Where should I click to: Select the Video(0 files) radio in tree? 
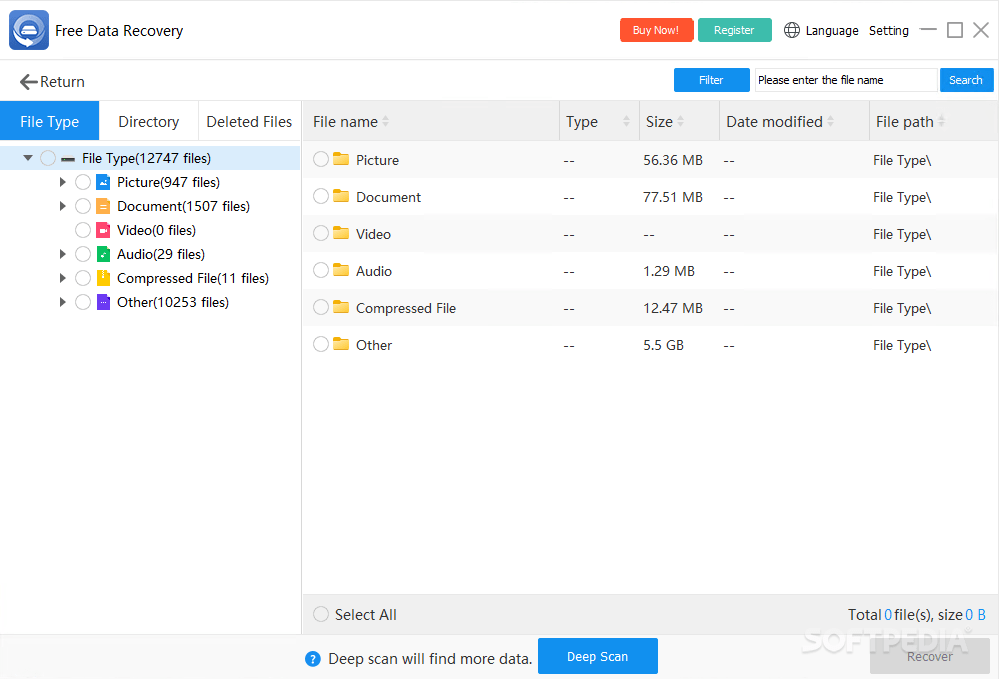[83, 230]
